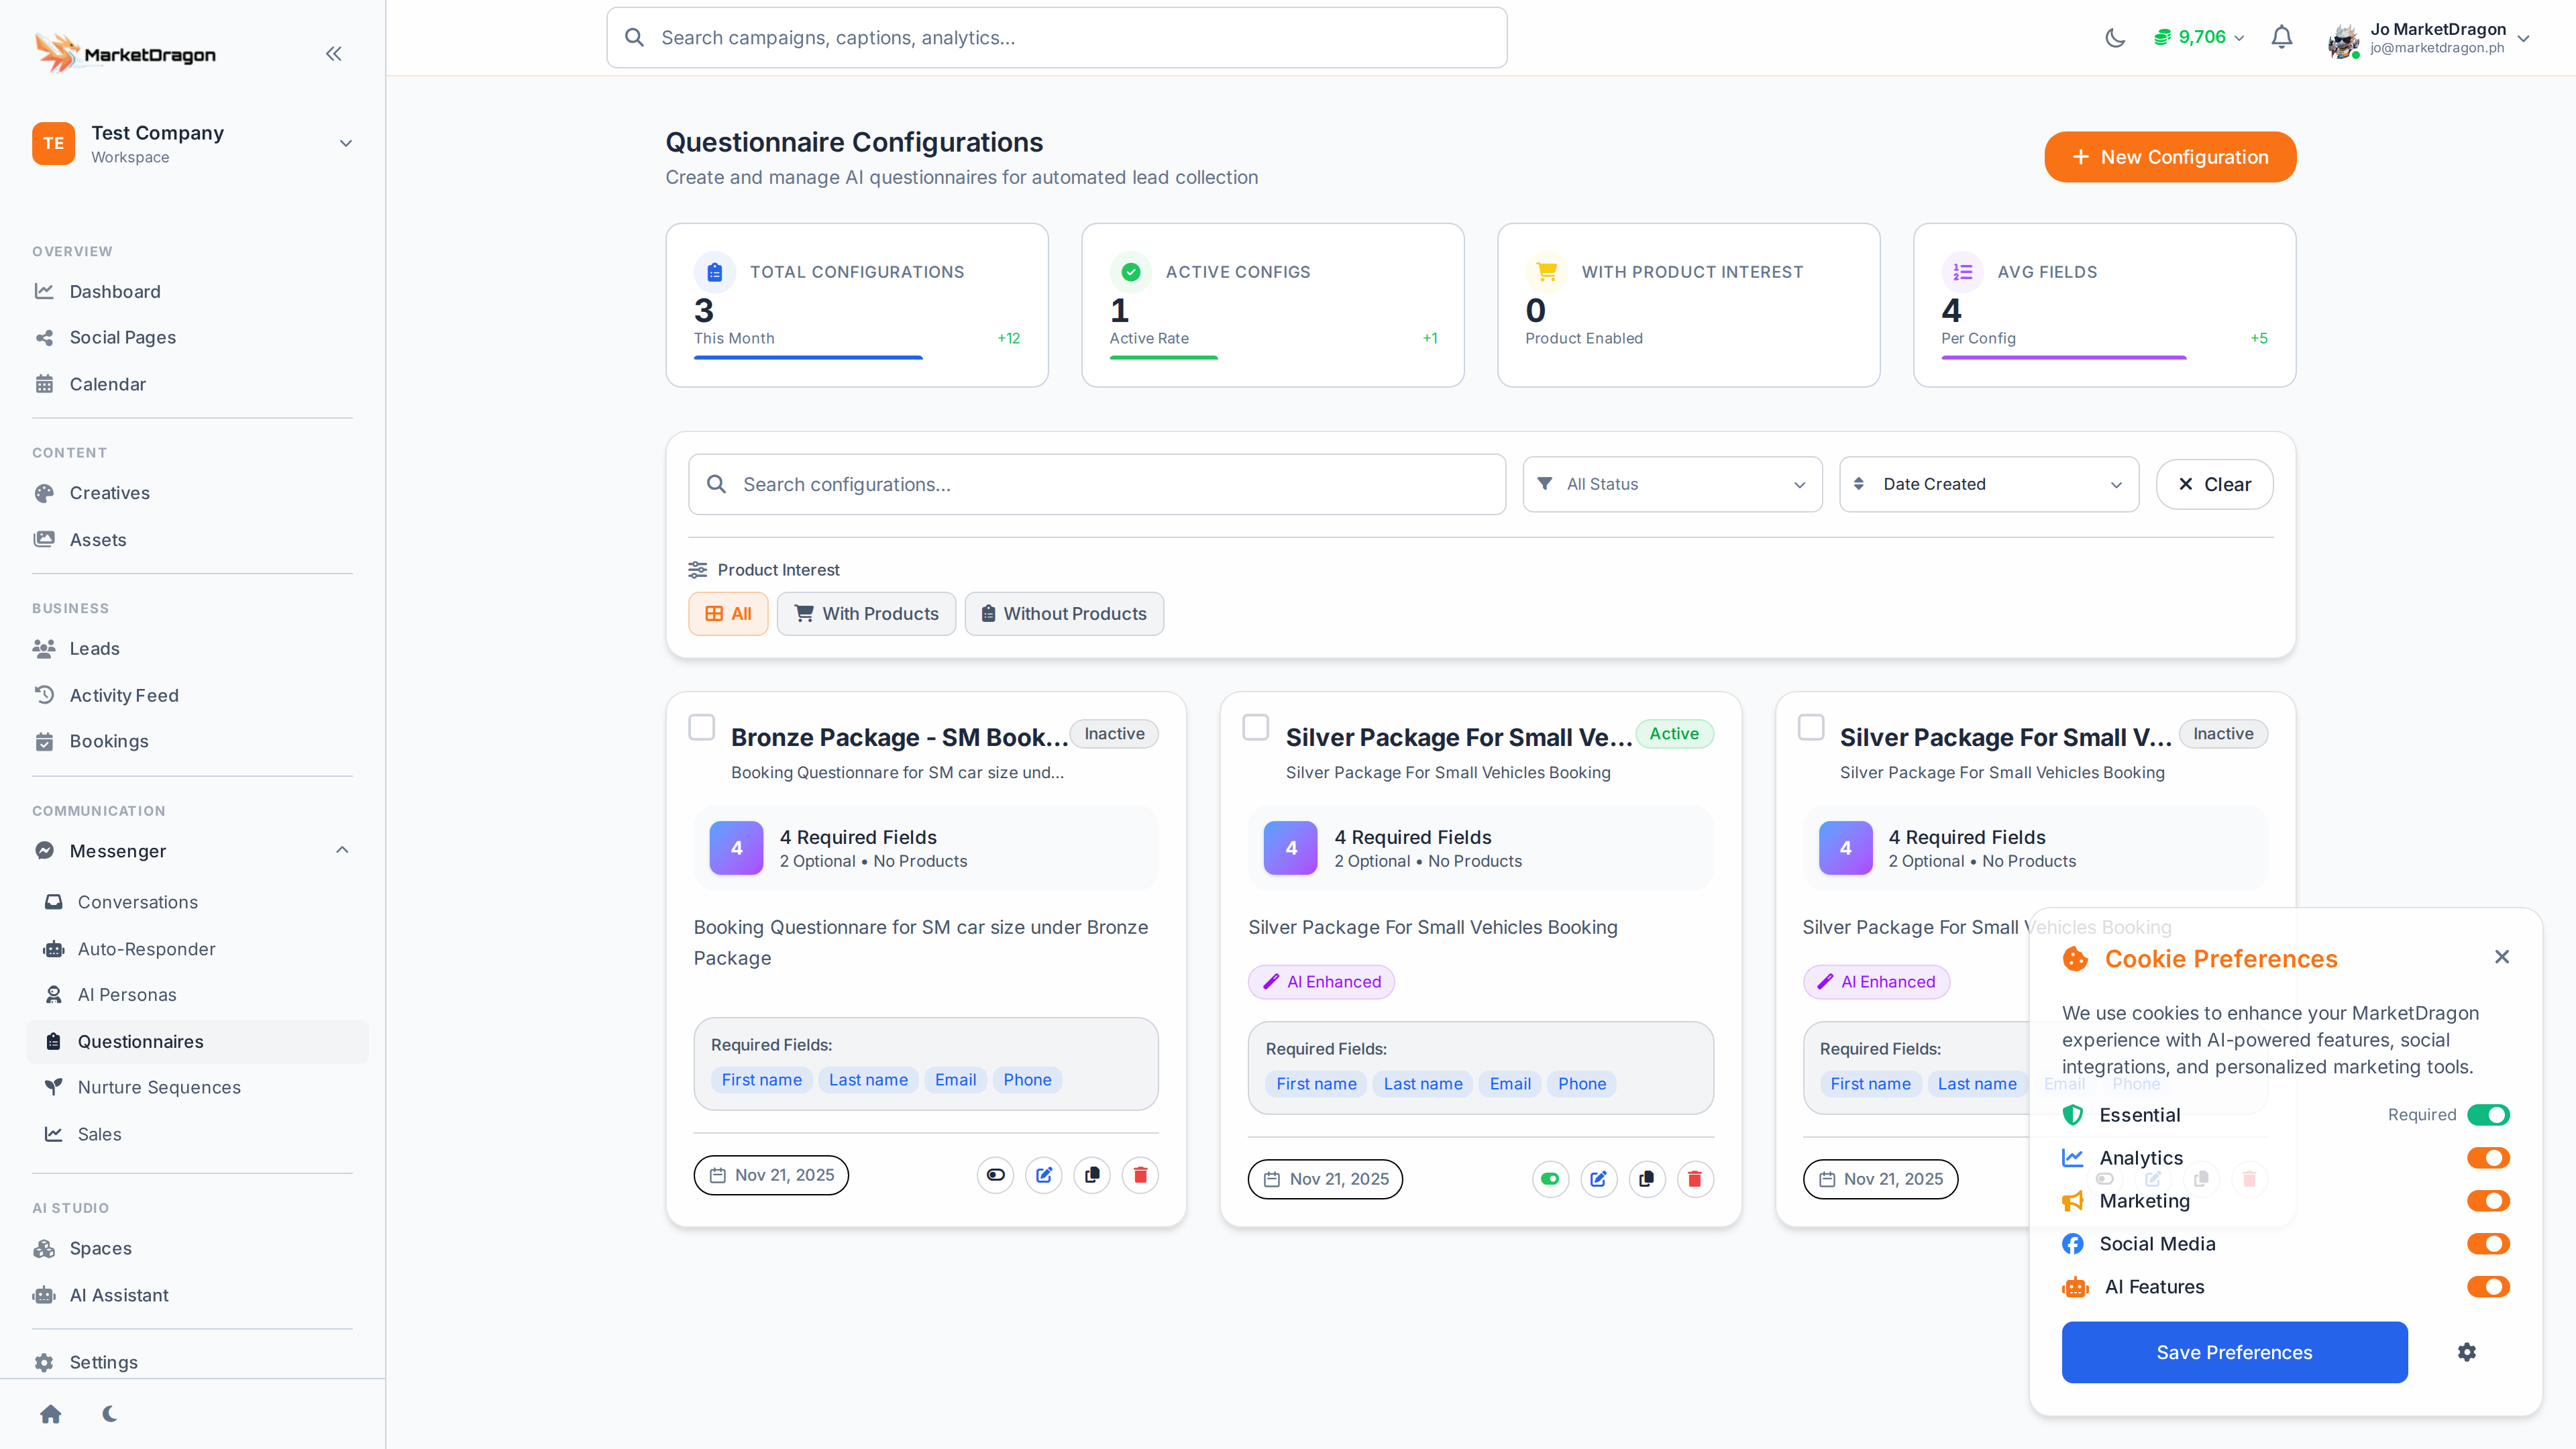This screenshot has height=1449, width=2576.
Task: Collapse the sidebar with double-chevron icon
Action: [x=334, y=54]
